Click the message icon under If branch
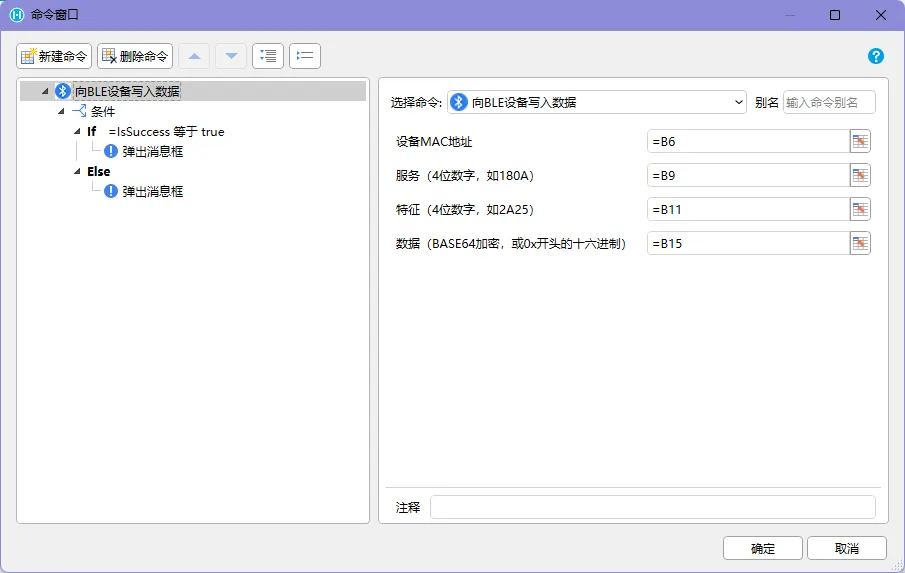Screen dimensions: 905x573 click(x=111, y=151)
